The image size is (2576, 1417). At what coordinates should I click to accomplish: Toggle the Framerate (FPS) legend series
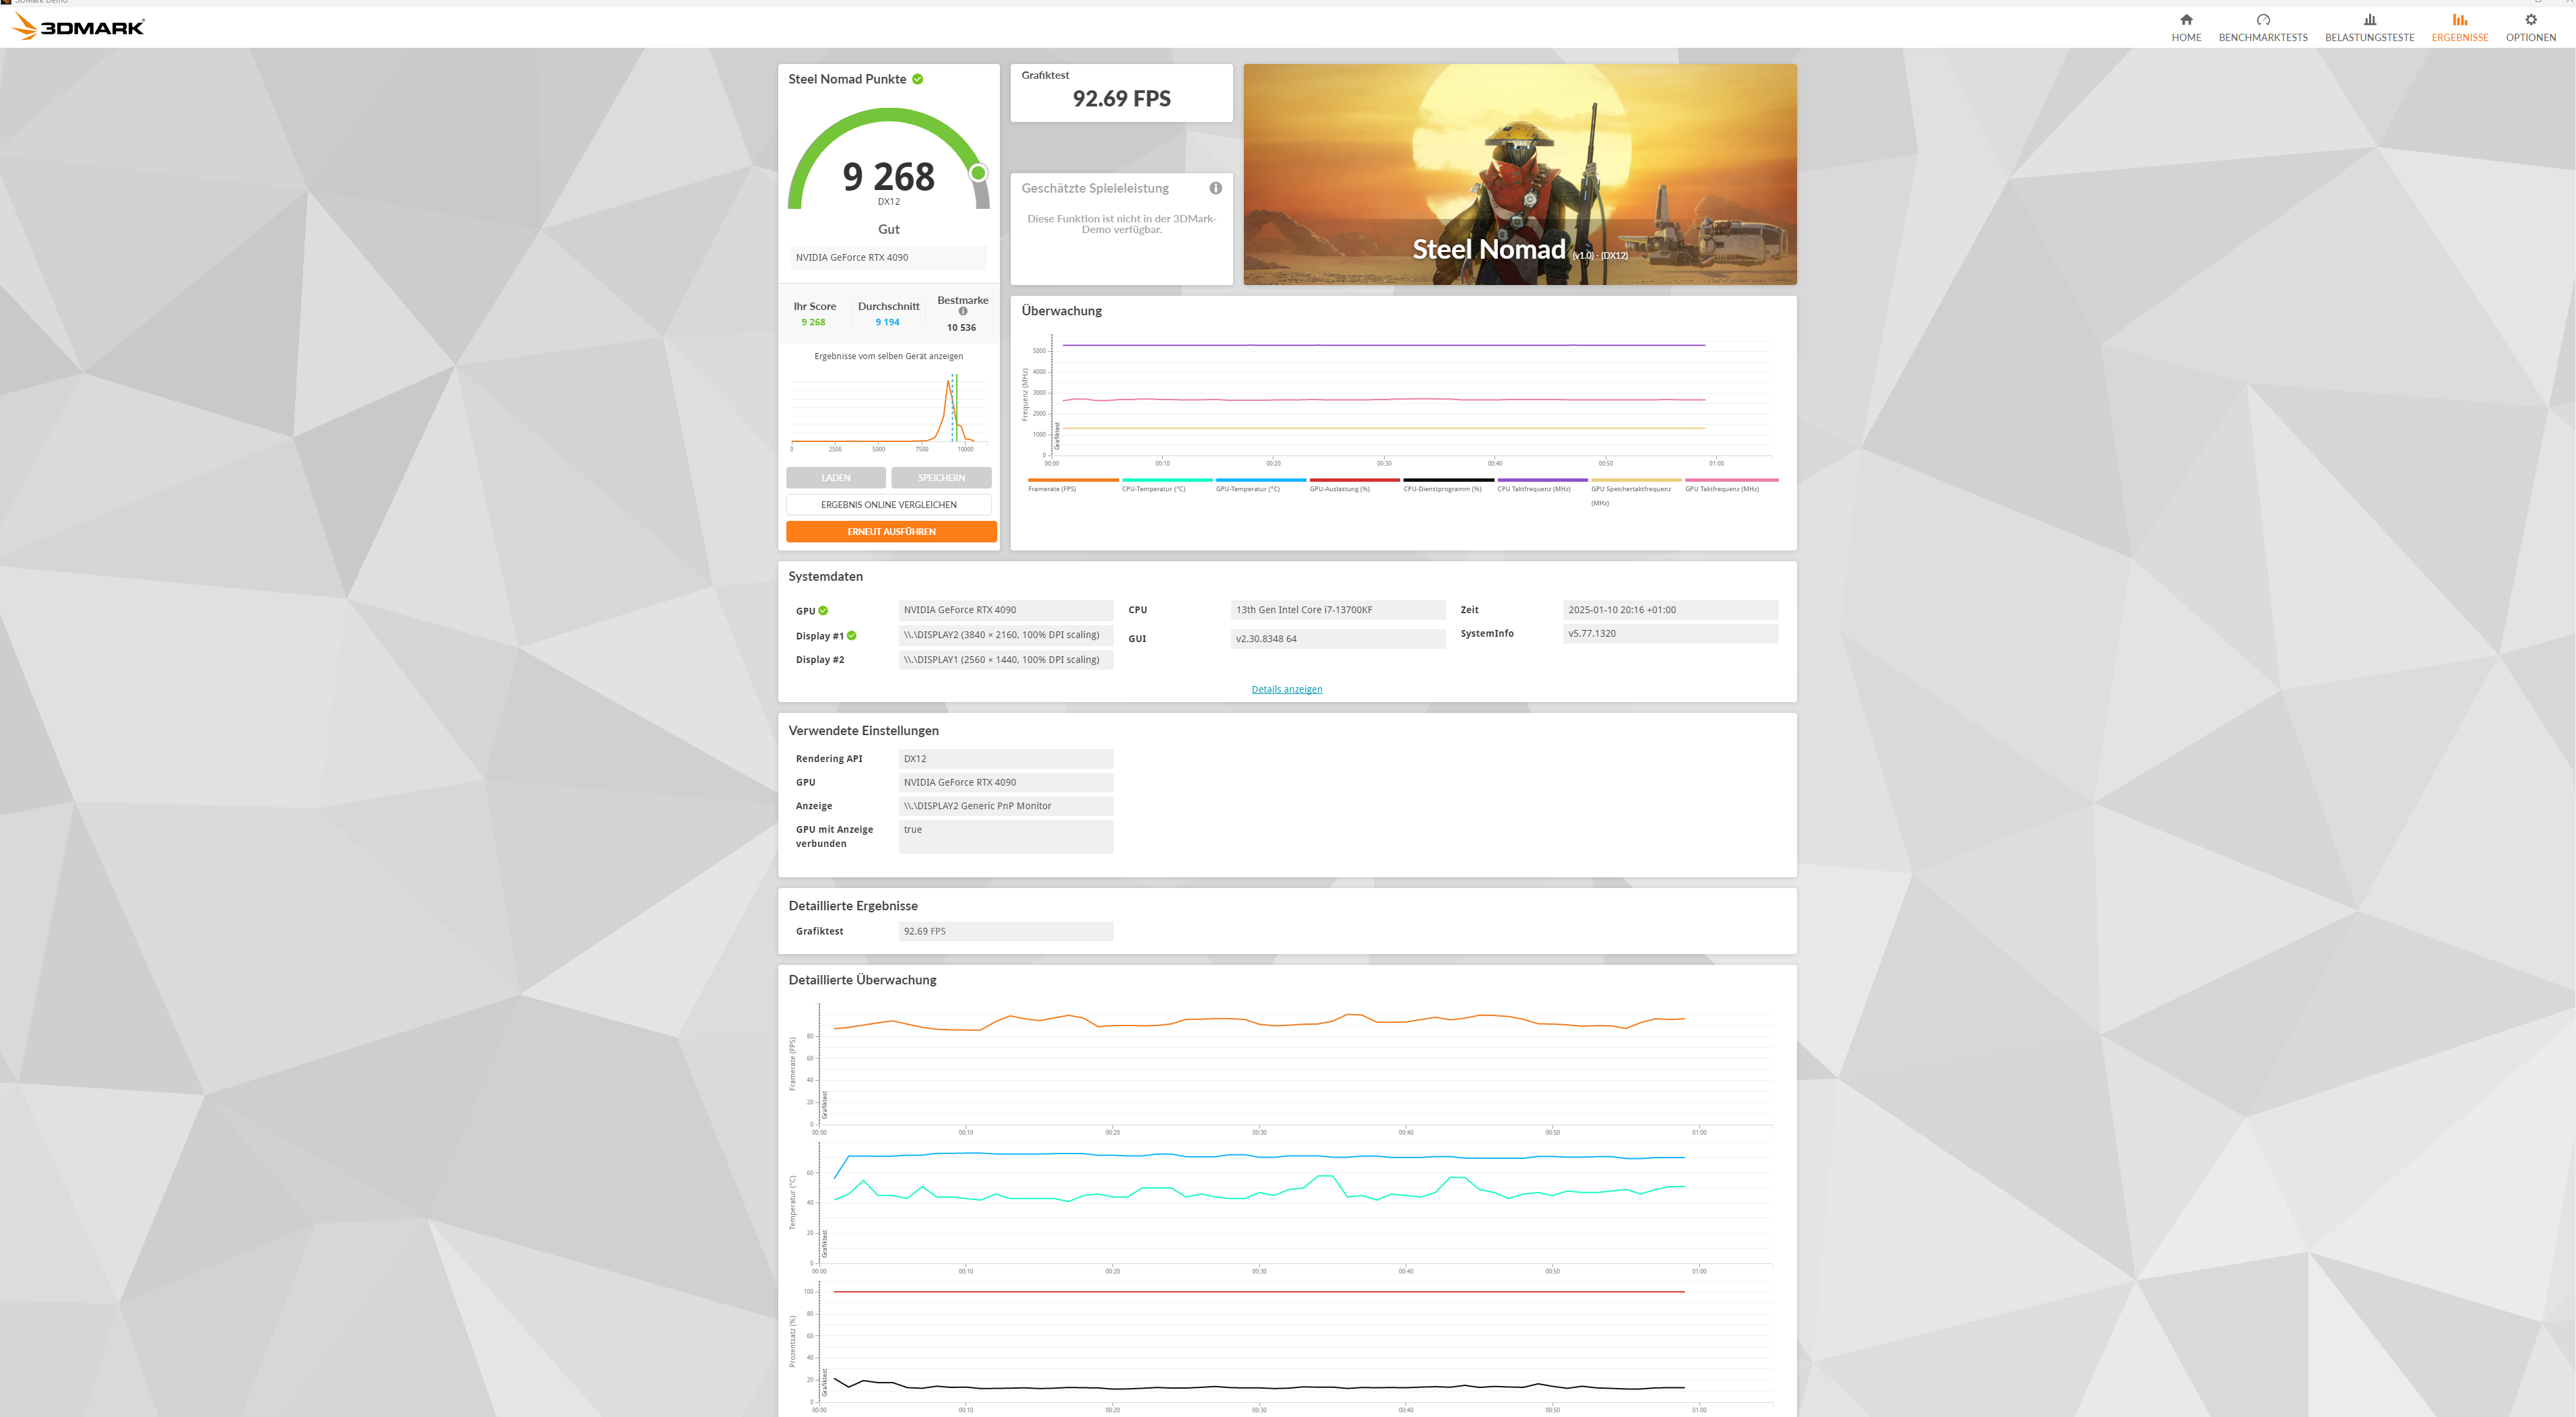(1052, 489)
